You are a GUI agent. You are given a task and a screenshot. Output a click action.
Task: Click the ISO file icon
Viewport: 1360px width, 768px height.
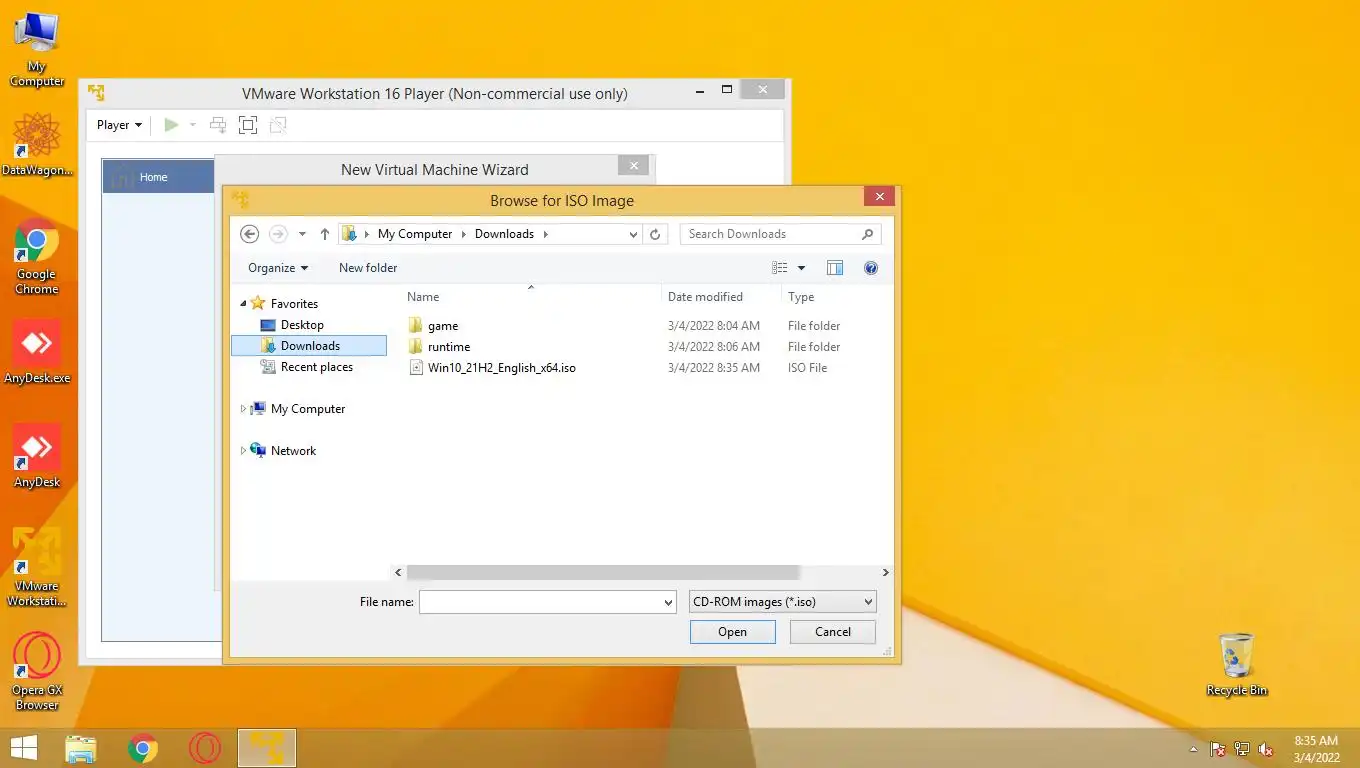(417, 367)
